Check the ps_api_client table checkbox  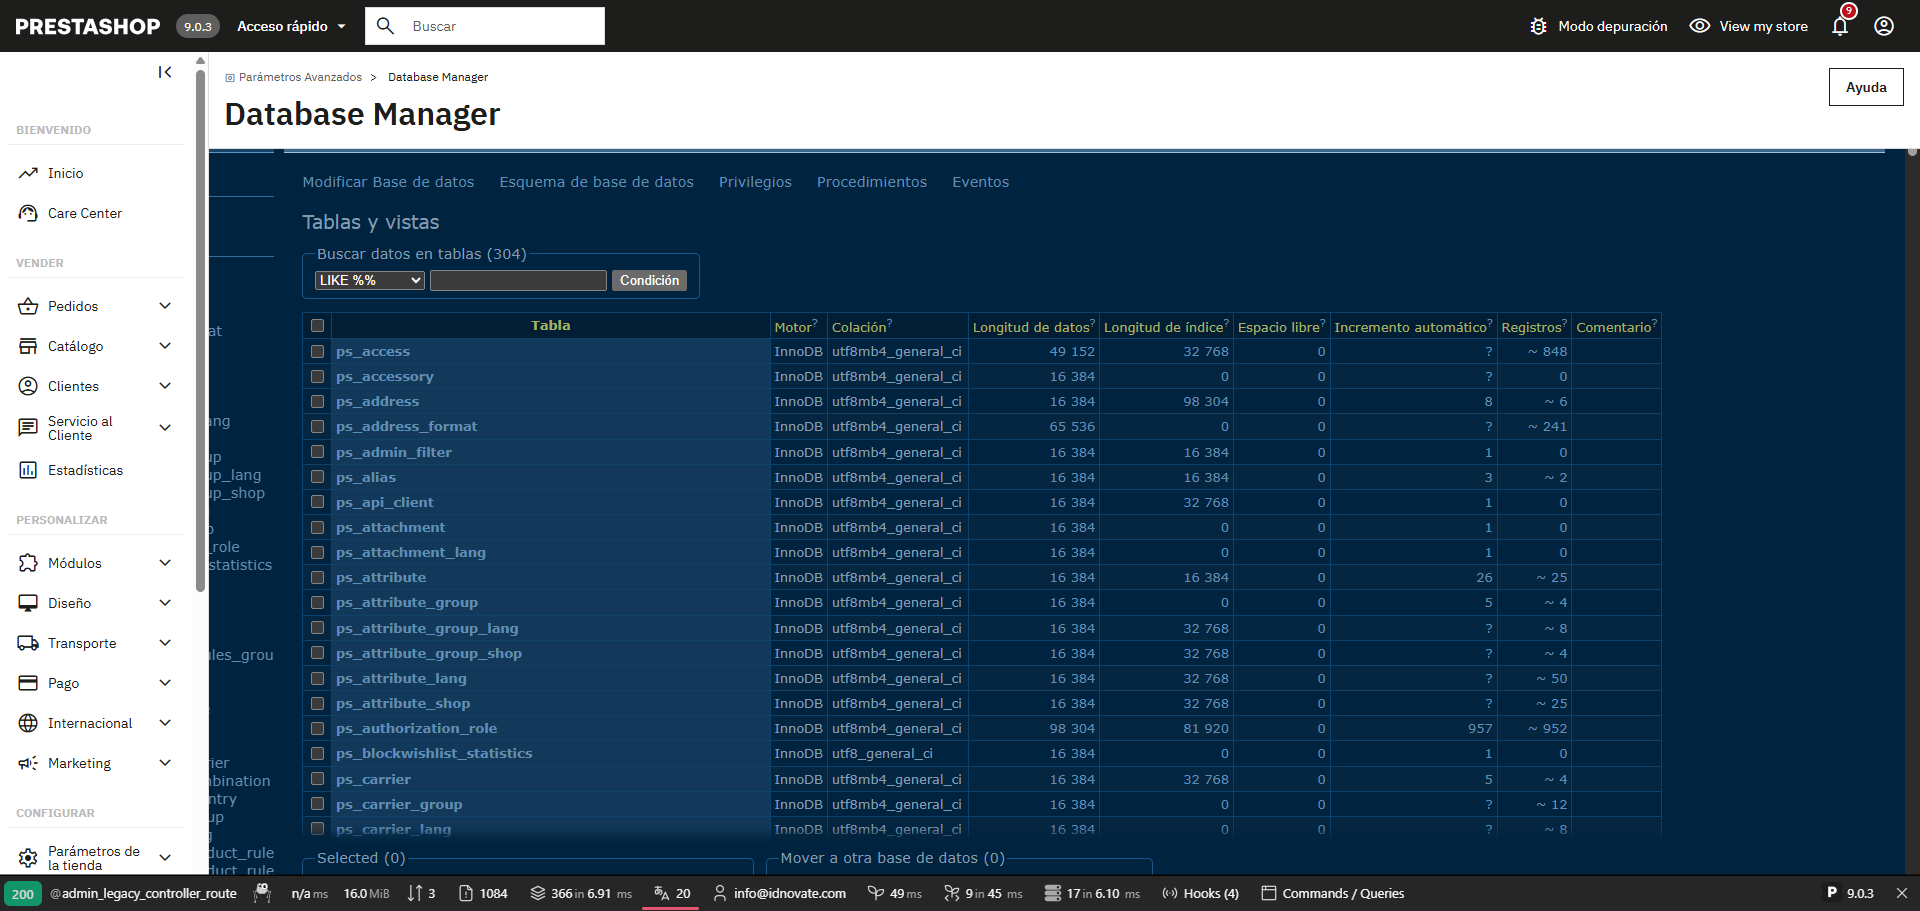pyautogui.click(x=317, y=502)
